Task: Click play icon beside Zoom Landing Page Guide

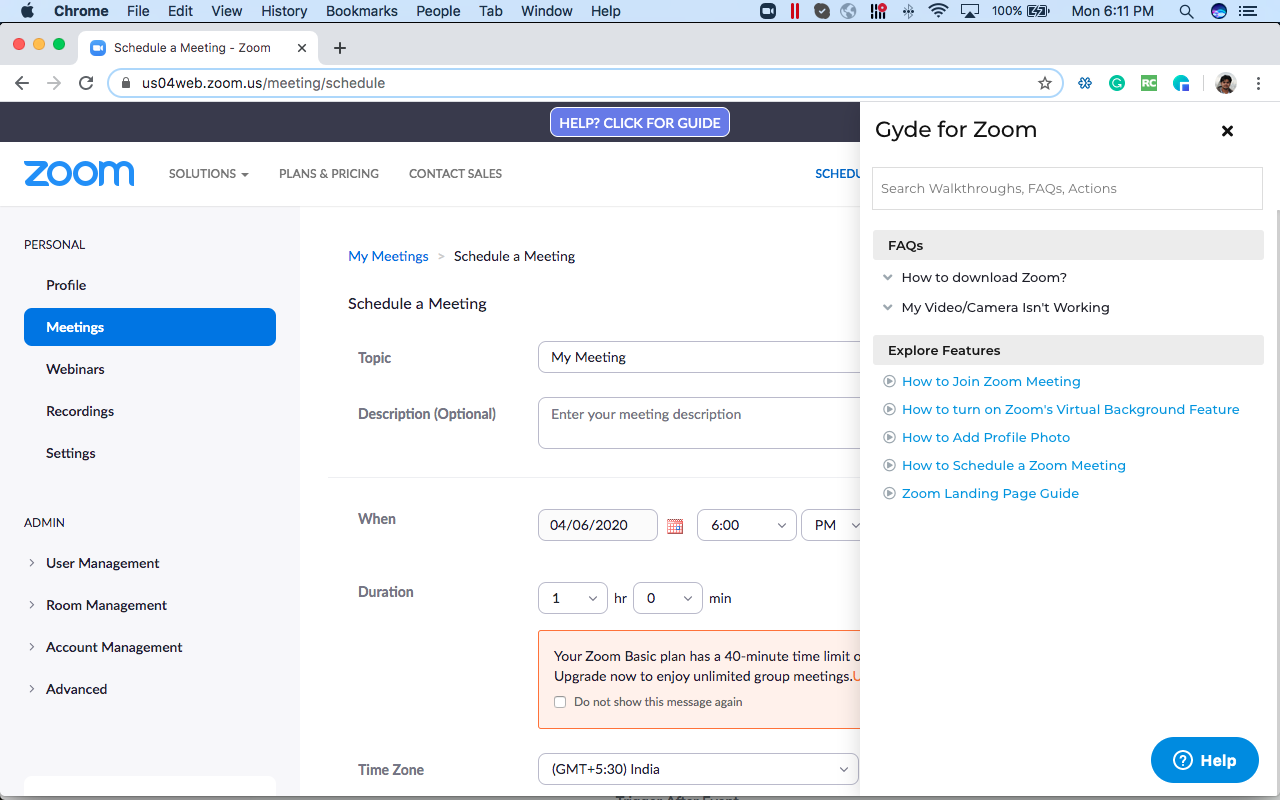Action: point(889,493)
